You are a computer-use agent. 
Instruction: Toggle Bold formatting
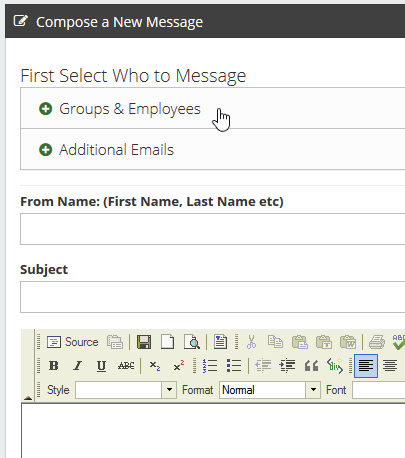[x=54, y=366]
